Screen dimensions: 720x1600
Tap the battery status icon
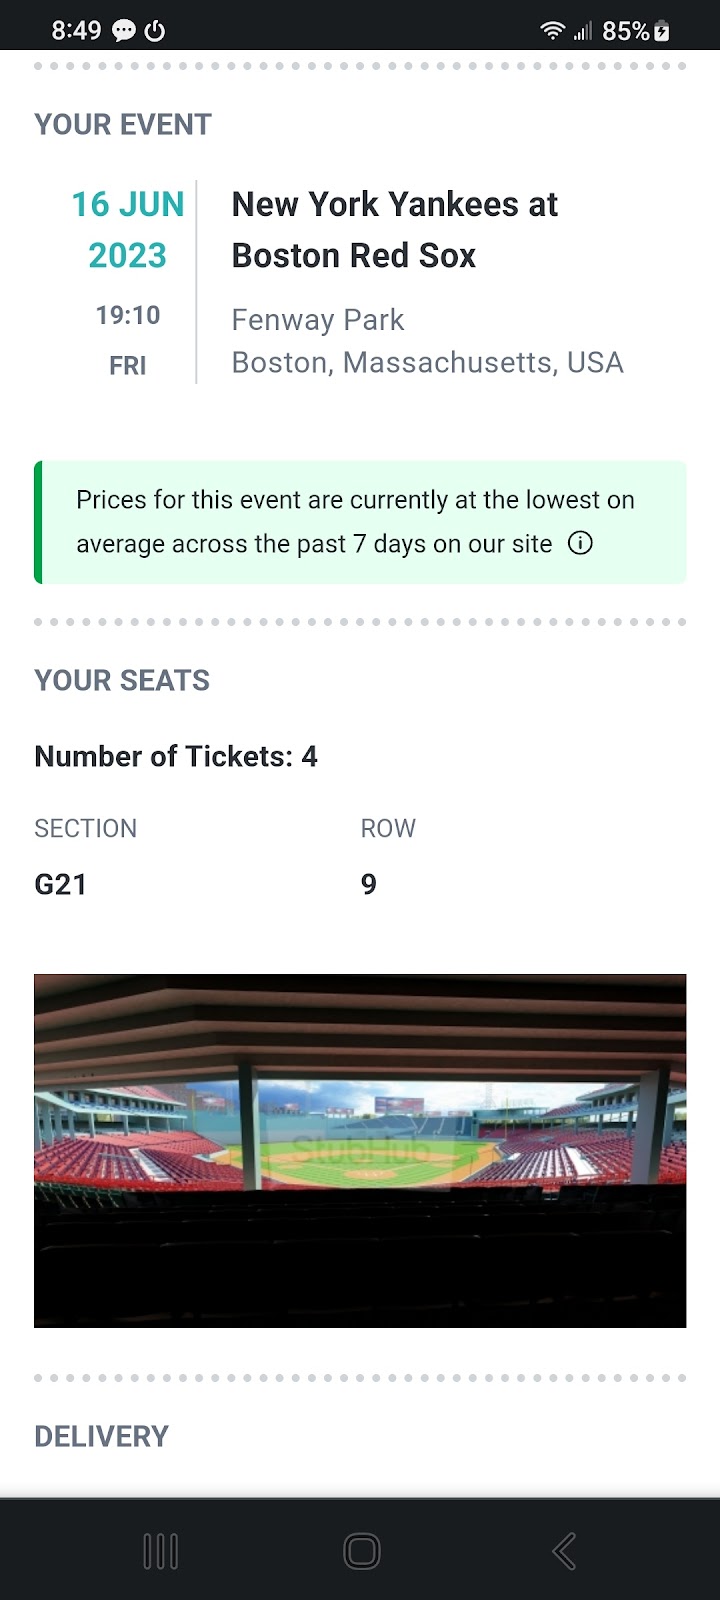click(661, 31)
